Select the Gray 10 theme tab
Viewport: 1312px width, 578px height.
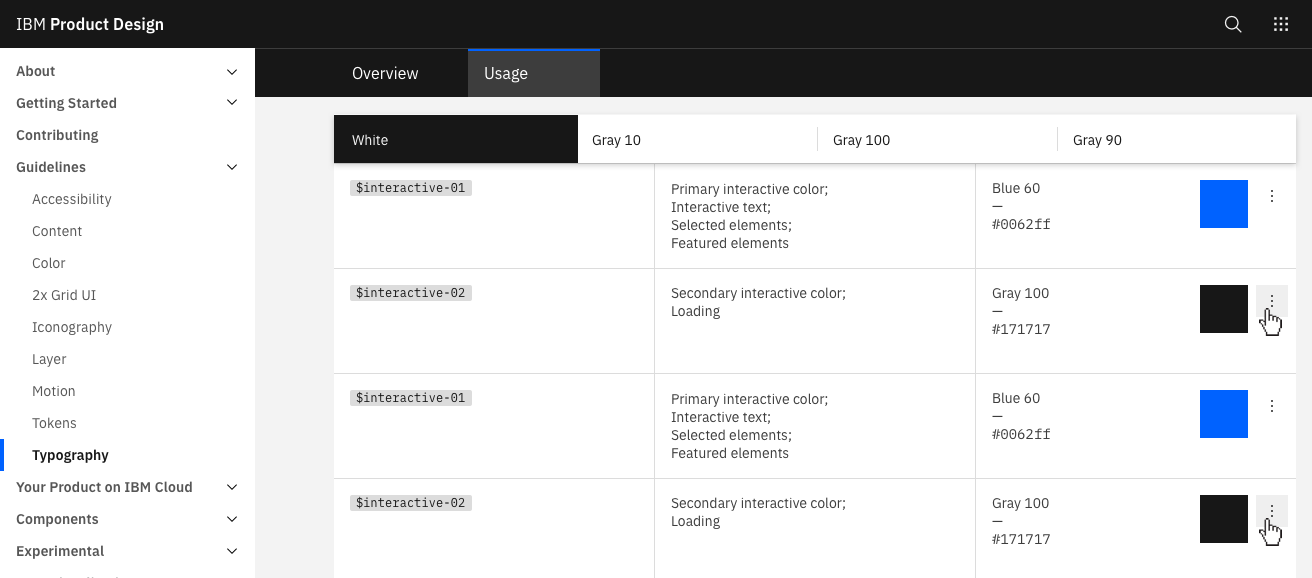(616, 140)
